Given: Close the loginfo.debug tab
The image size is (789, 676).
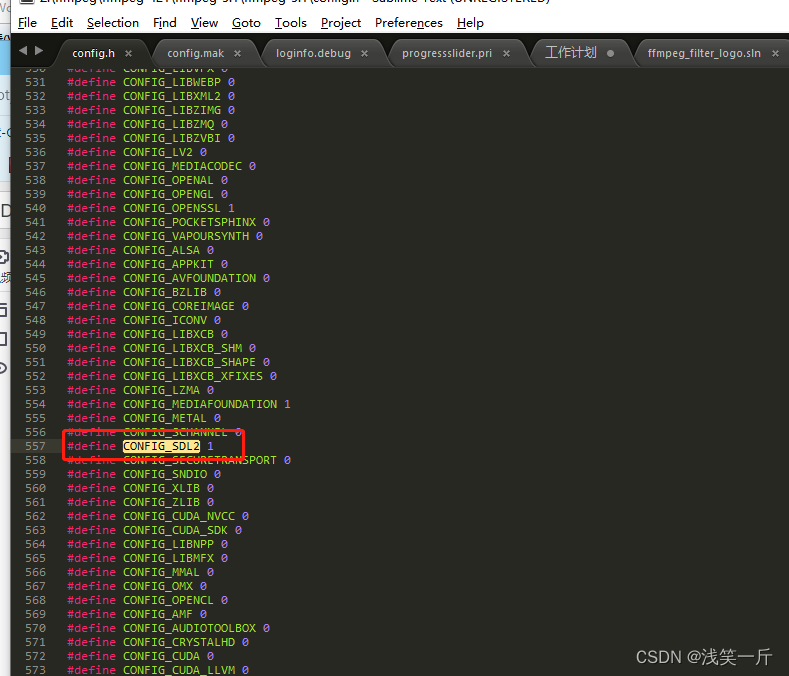Looking at the screenshot, I should [364, 53].
